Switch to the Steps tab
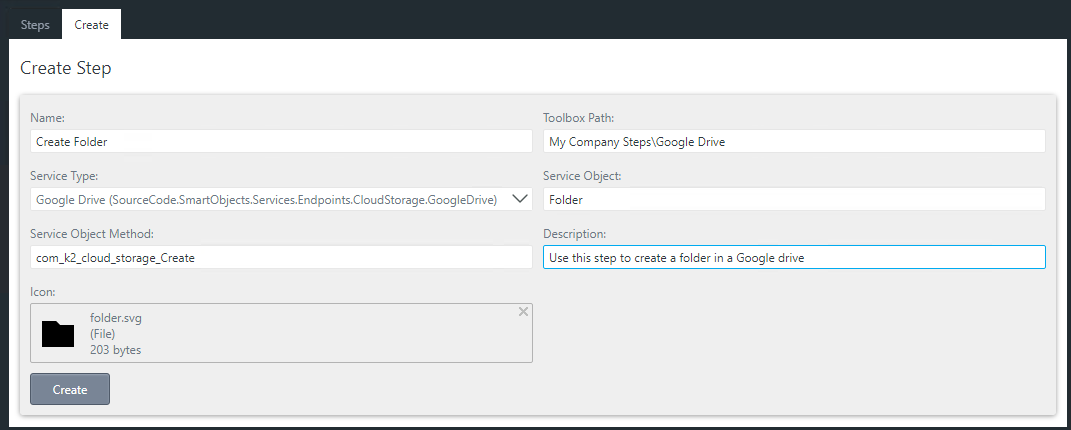The width and height of the screenshot is (1071, 430). (35, 25)
